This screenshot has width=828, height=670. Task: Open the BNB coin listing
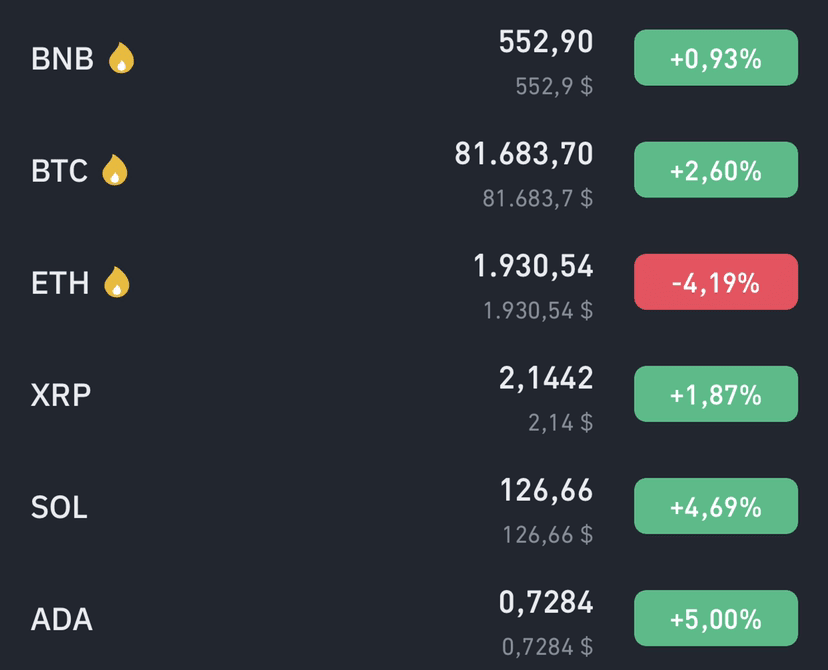tap(414, 58)
